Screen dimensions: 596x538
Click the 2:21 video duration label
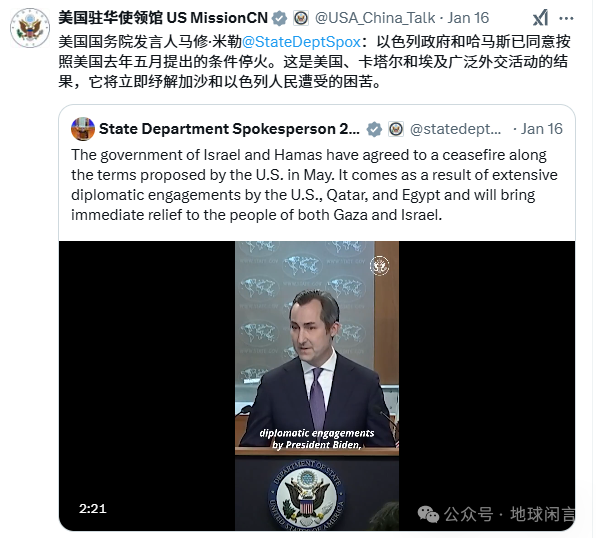click(92, 508)
